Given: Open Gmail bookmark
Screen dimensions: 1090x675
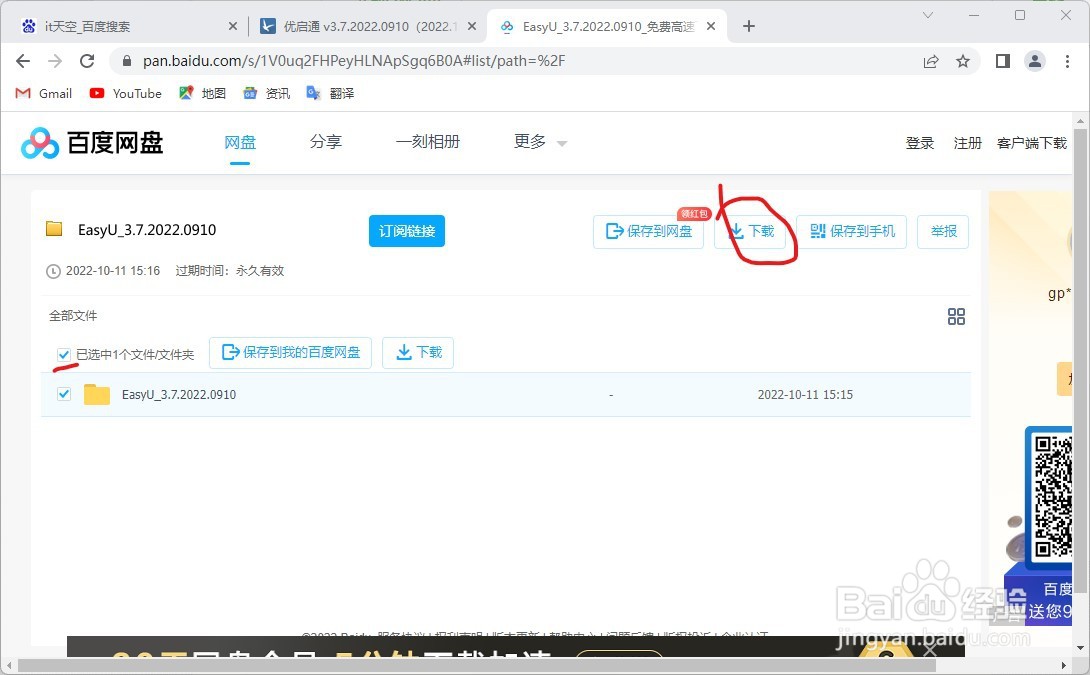Looking at the screenshot, I should 44,93.
